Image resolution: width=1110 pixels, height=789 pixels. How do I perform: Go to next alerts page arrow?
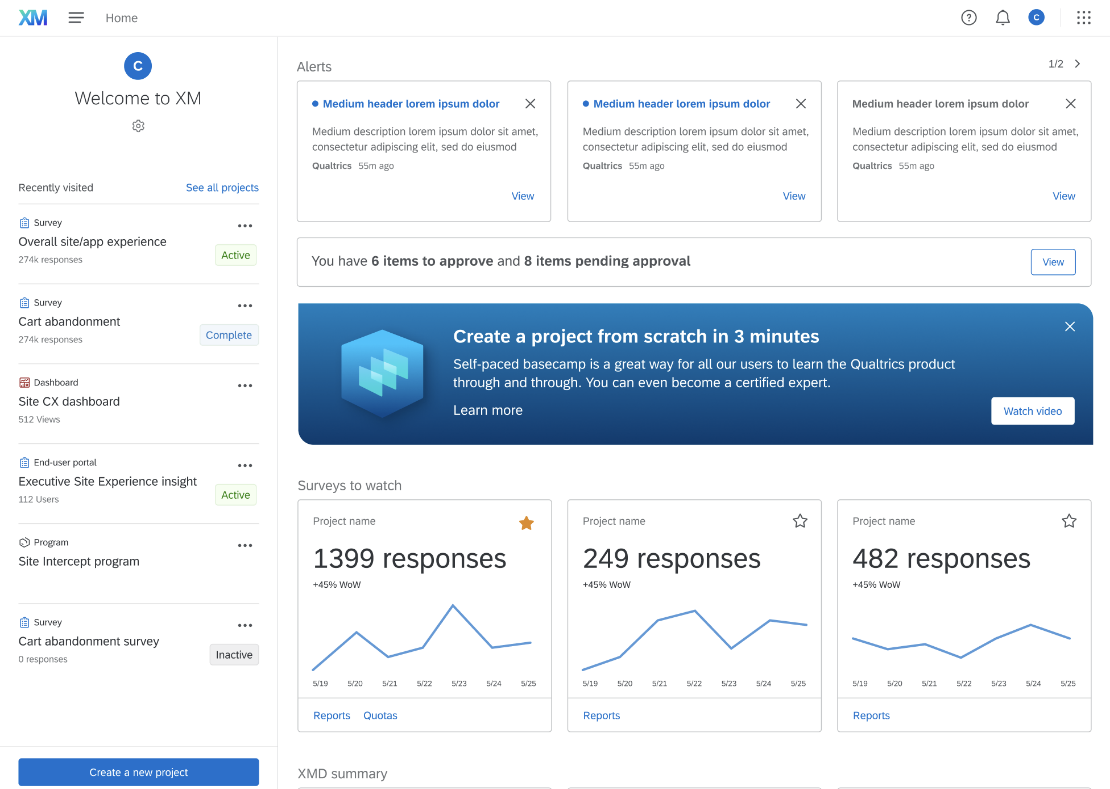point(1077,64)
